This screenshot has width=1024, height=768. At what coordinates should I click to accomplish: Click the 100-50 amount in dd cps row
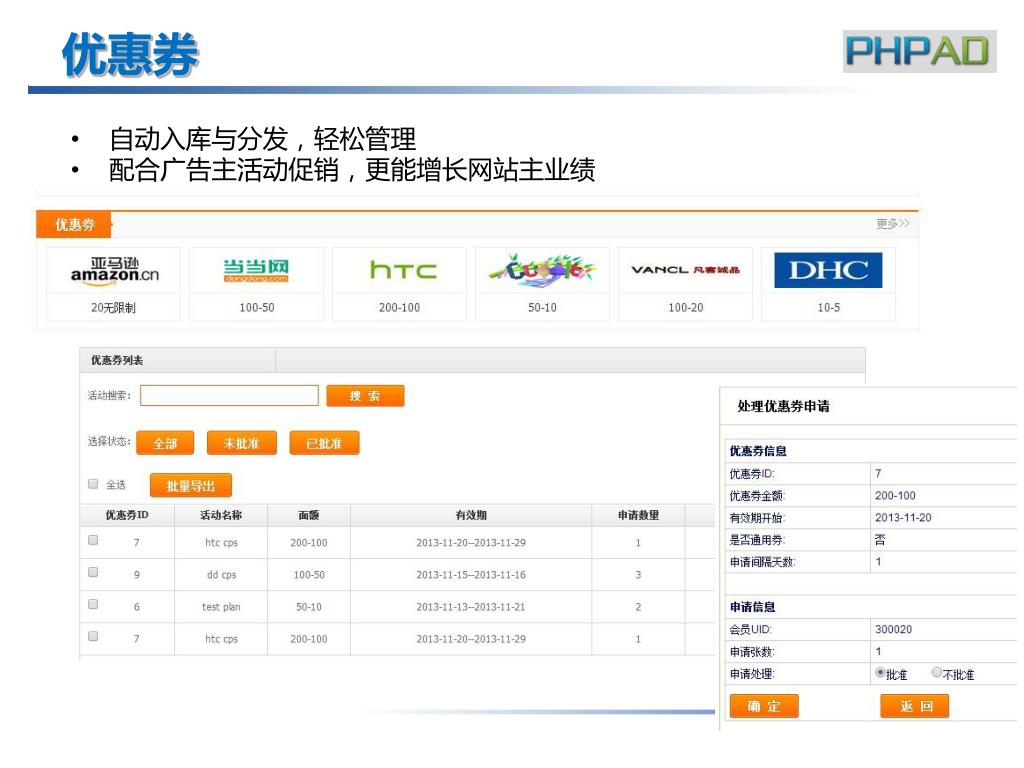point(309,575)
